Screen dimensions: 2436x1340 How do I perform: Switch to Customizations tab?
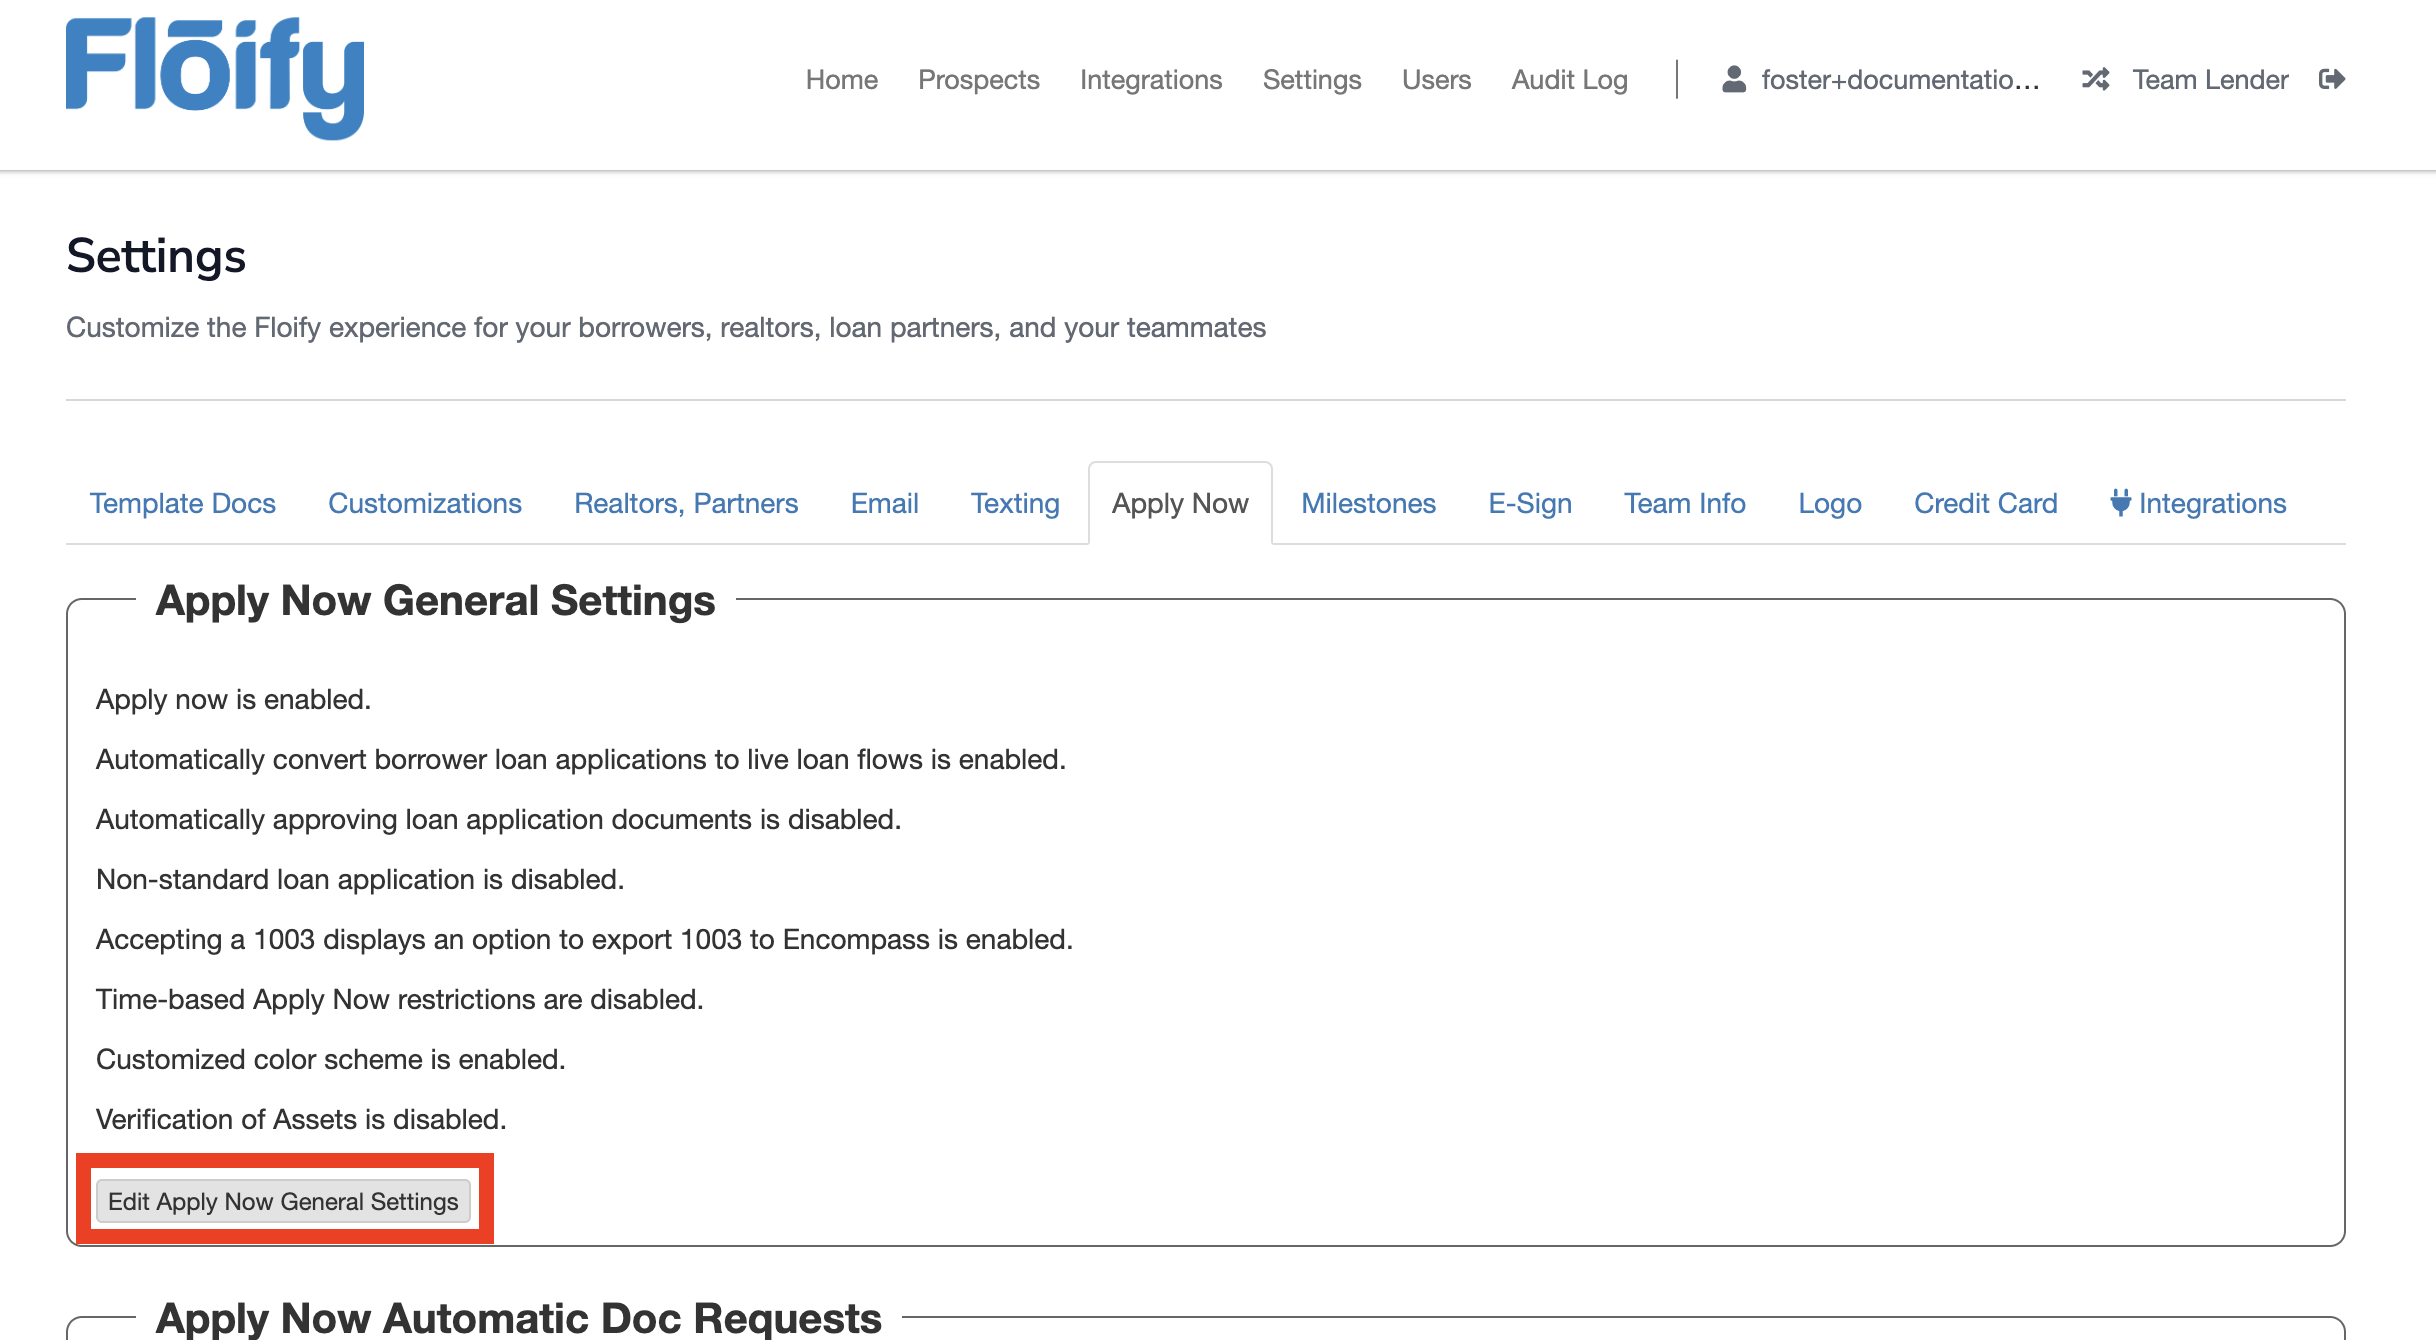(424, 503)
